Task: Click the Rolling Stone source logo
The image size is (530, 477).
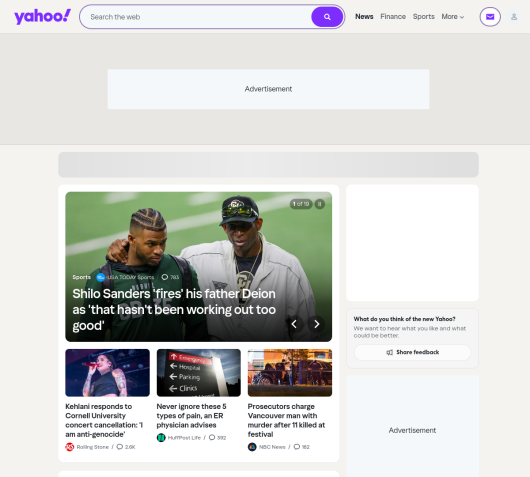Action: coord(70,447)
